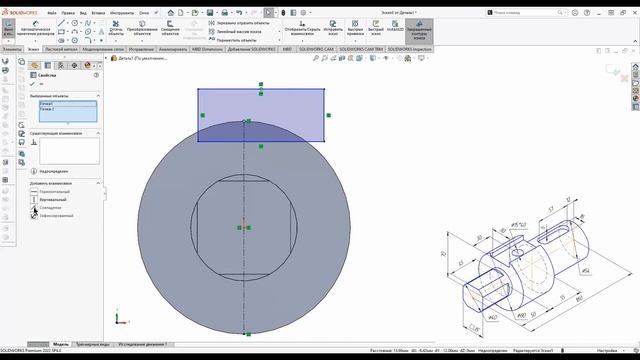Select the Sketch Fillet tool

[x=88, y=40]
